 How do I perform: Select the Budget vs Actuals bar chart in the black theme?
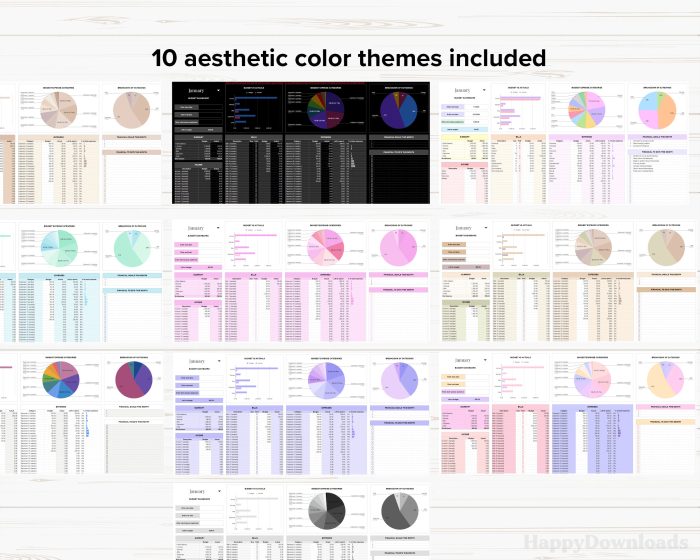252,110
